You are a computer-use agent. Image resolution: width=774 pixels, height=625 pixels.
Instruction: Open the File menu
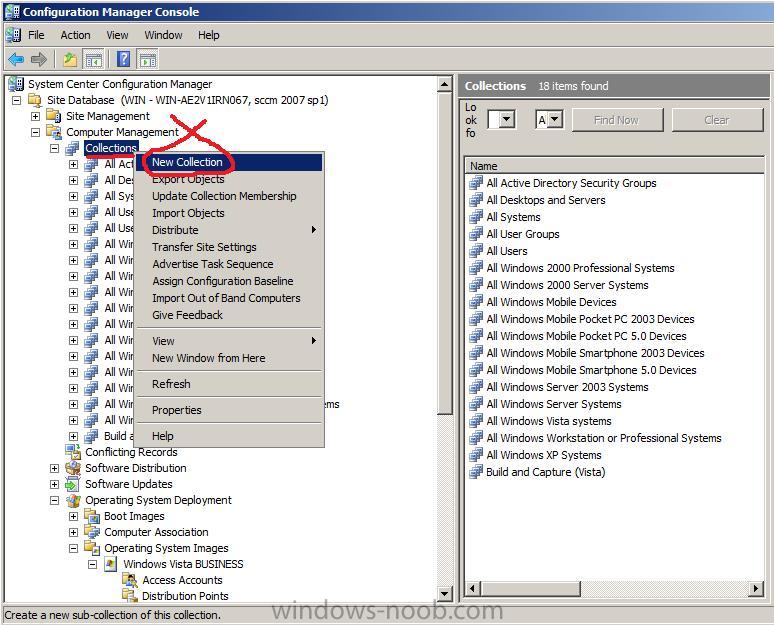(36, 35)
